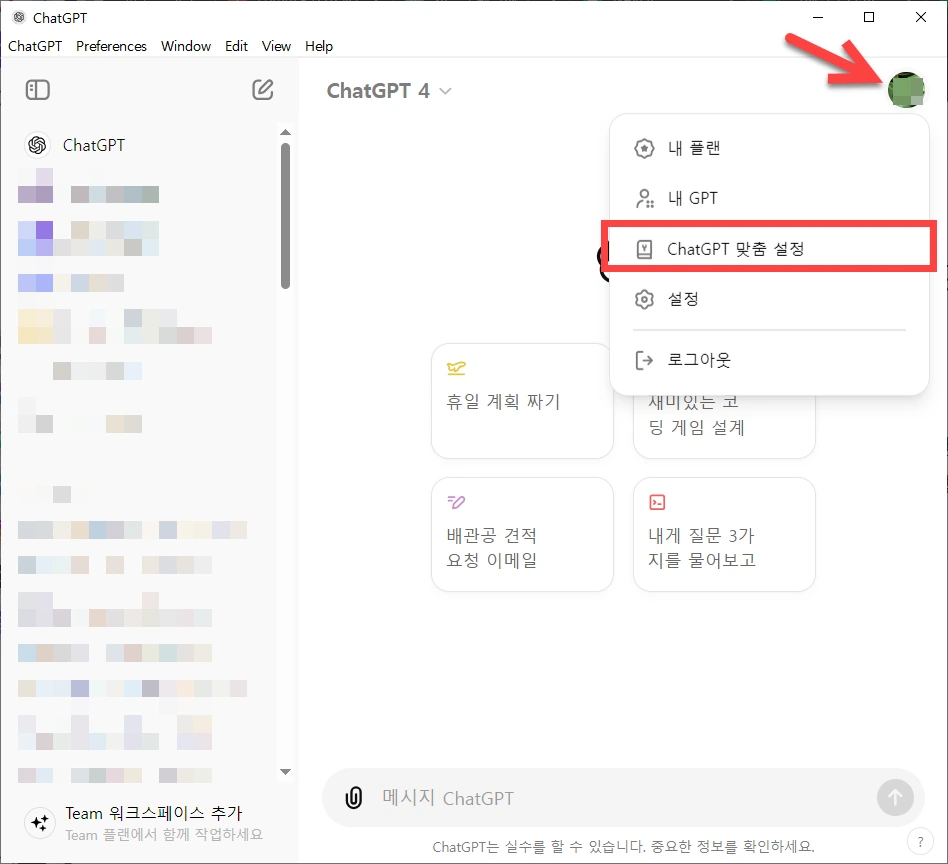Click the send message arrow button
Image resolution: width=948 pixels, height=864 pixels.
tap(895, 797)
